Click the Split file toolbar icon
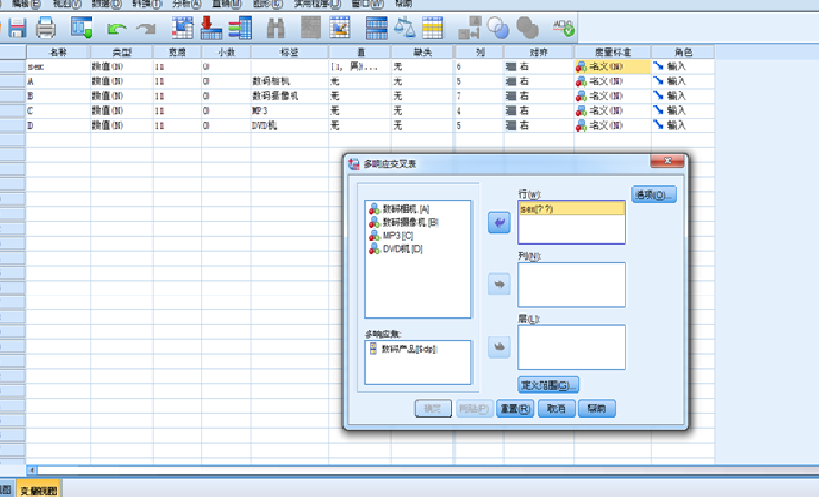Viewport: 819px width, 497px height. 377,28
